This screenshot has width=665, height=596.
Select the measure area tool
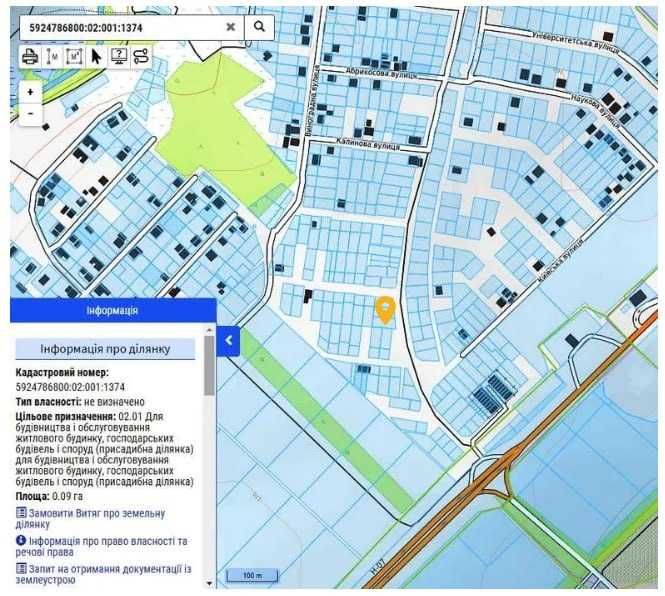(x=75, y=56)
